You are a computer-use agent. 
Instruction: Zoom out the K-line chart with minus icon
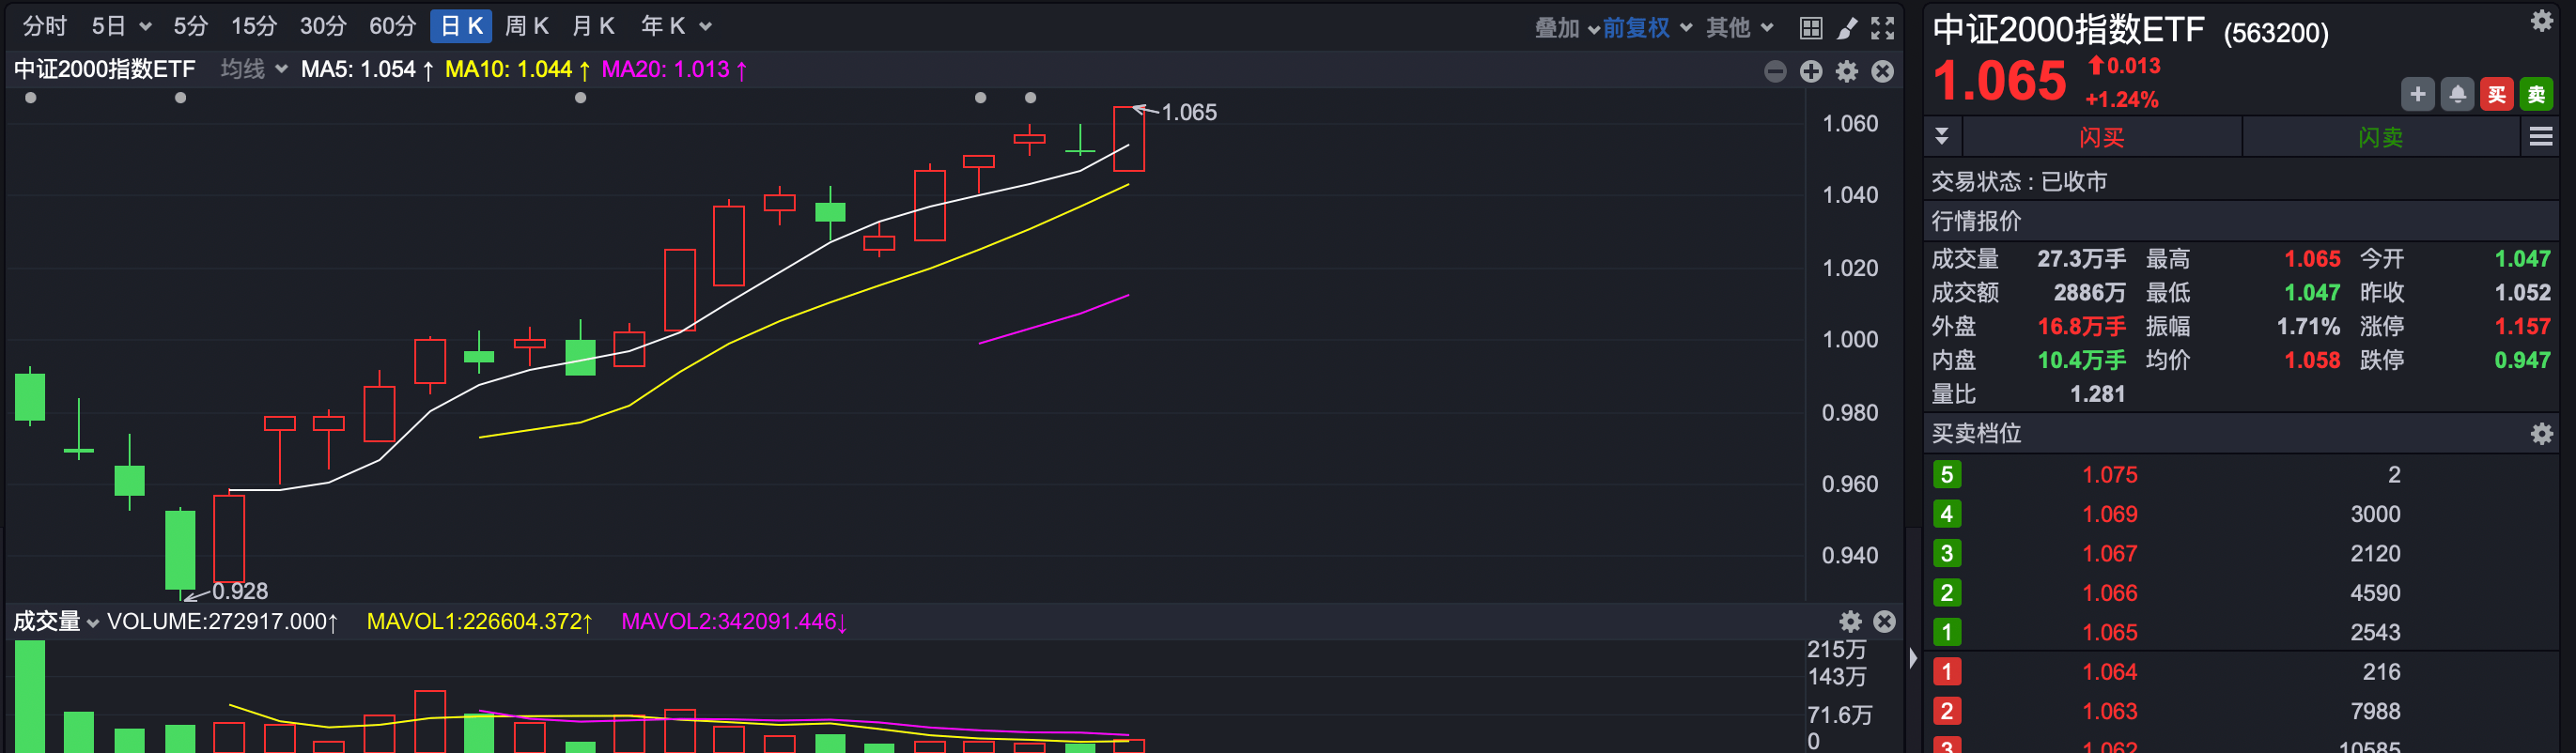point(1775,71)
